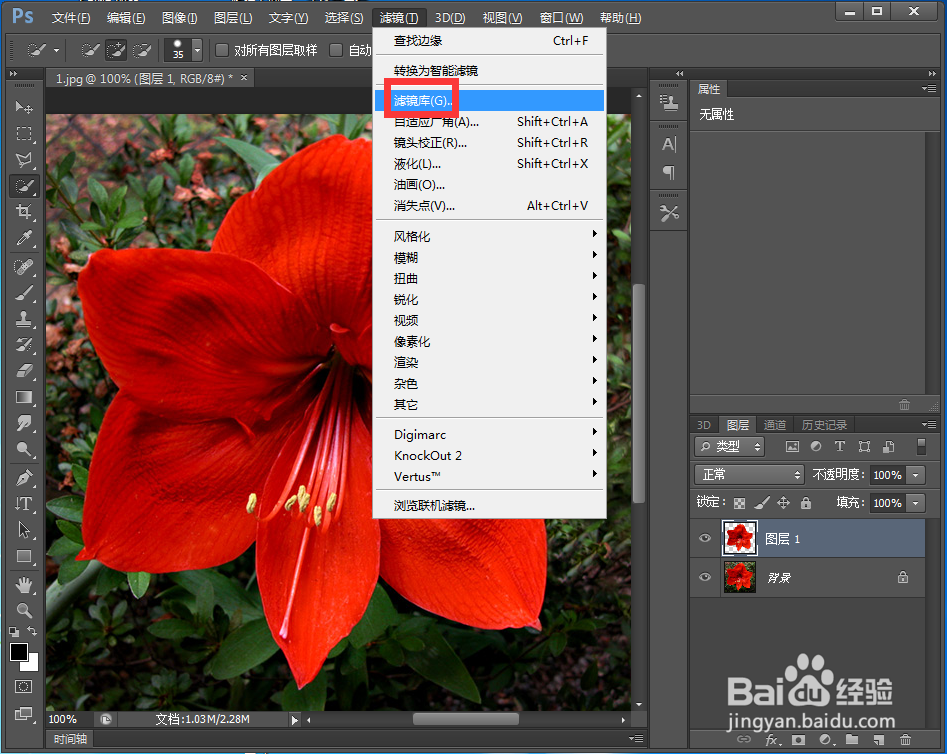
Task: Enable sample all layers checkbox
Action: [x=222, y=50]
